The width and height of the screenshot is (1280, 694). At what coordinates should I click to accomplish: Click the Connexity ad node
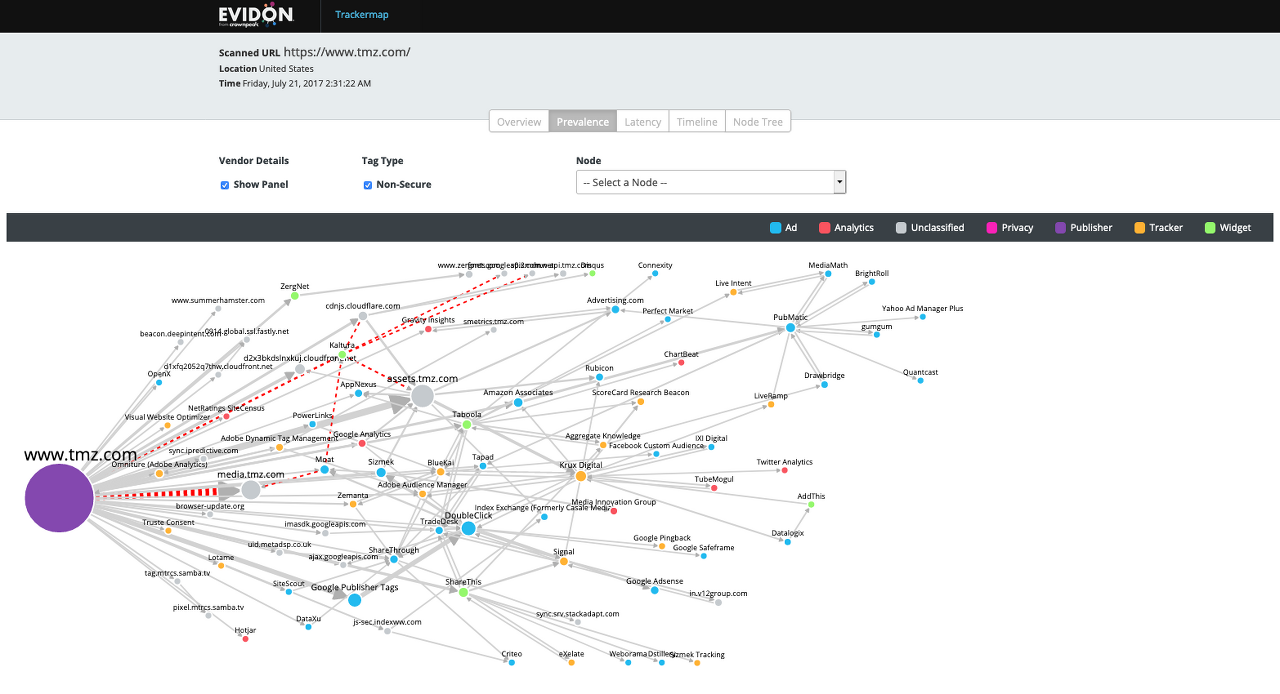click(655, 273)
